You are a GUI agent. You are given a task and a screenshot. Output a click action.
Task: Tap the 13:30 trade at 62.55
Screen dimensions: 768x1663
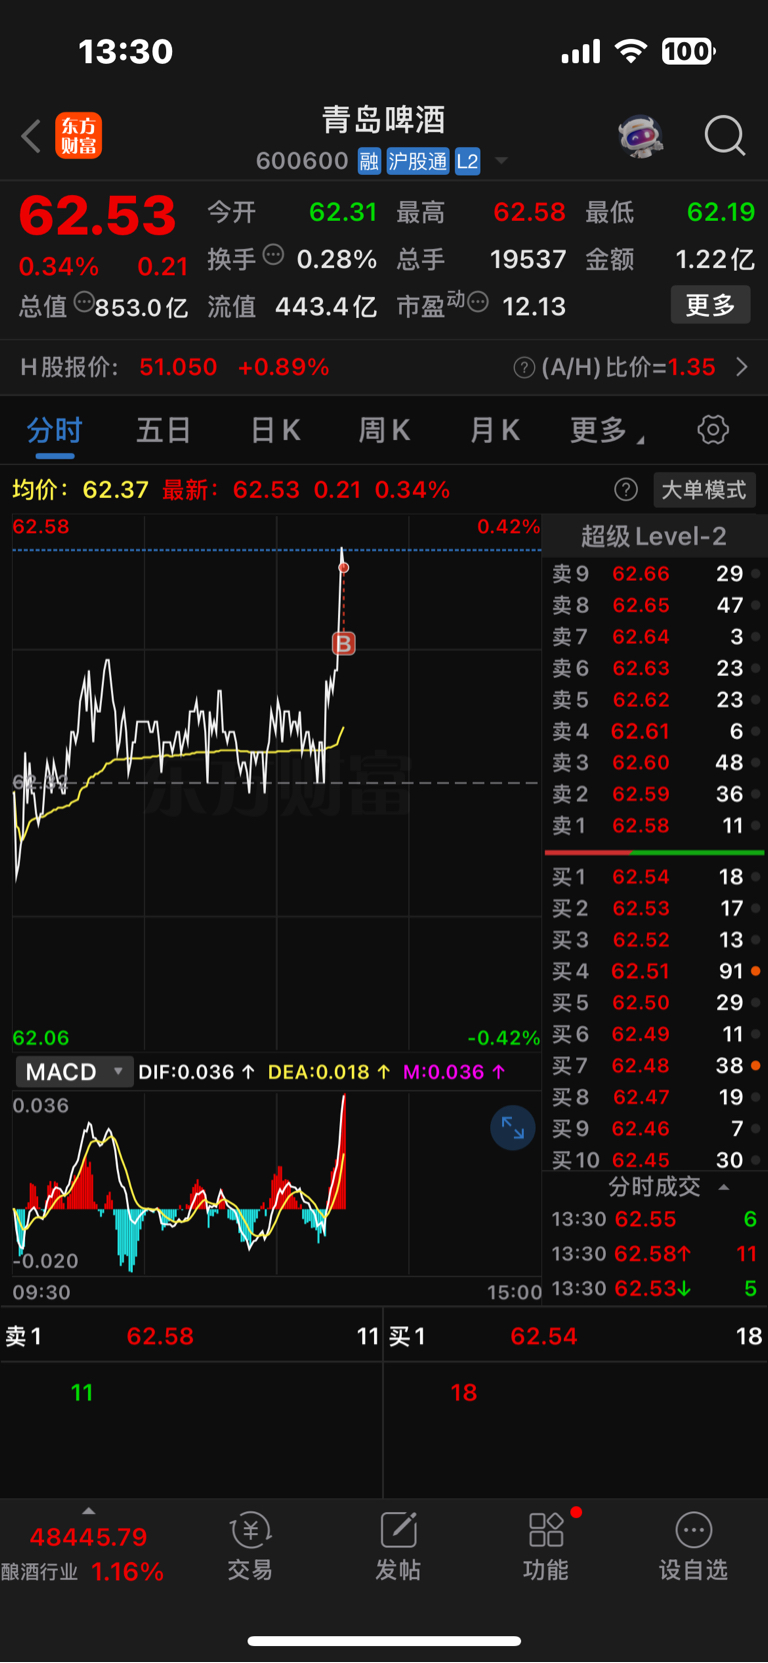click(x=654, y=1220)
